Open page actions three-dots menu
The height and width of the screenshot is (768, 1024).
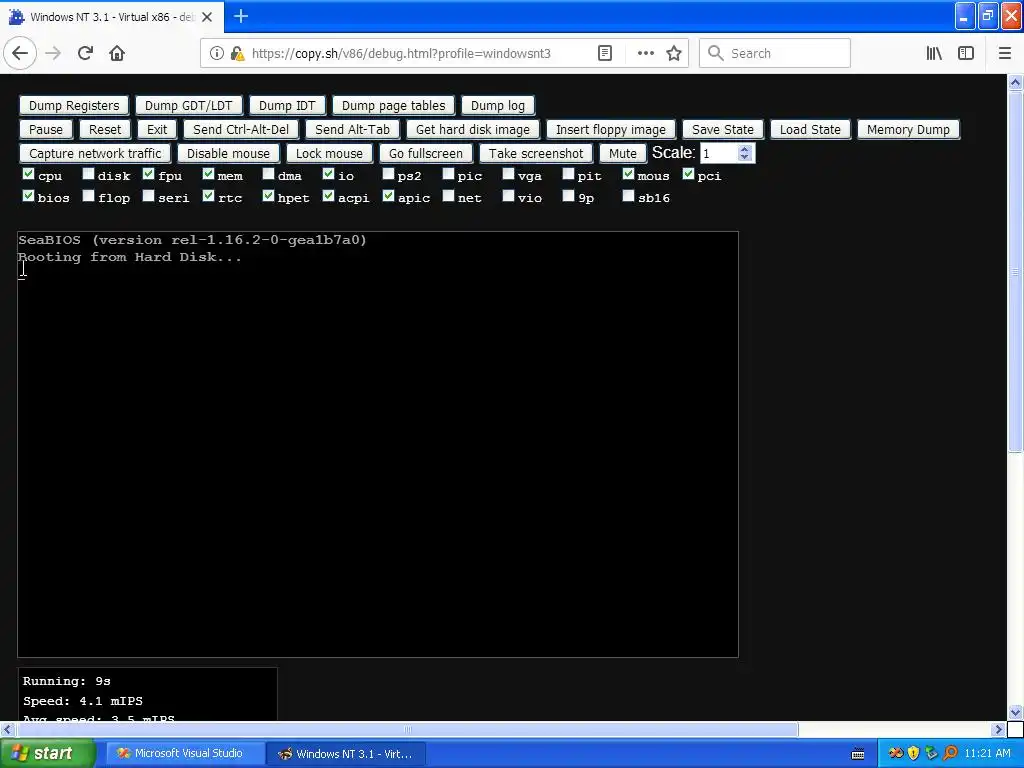click(x=645, y=53)
